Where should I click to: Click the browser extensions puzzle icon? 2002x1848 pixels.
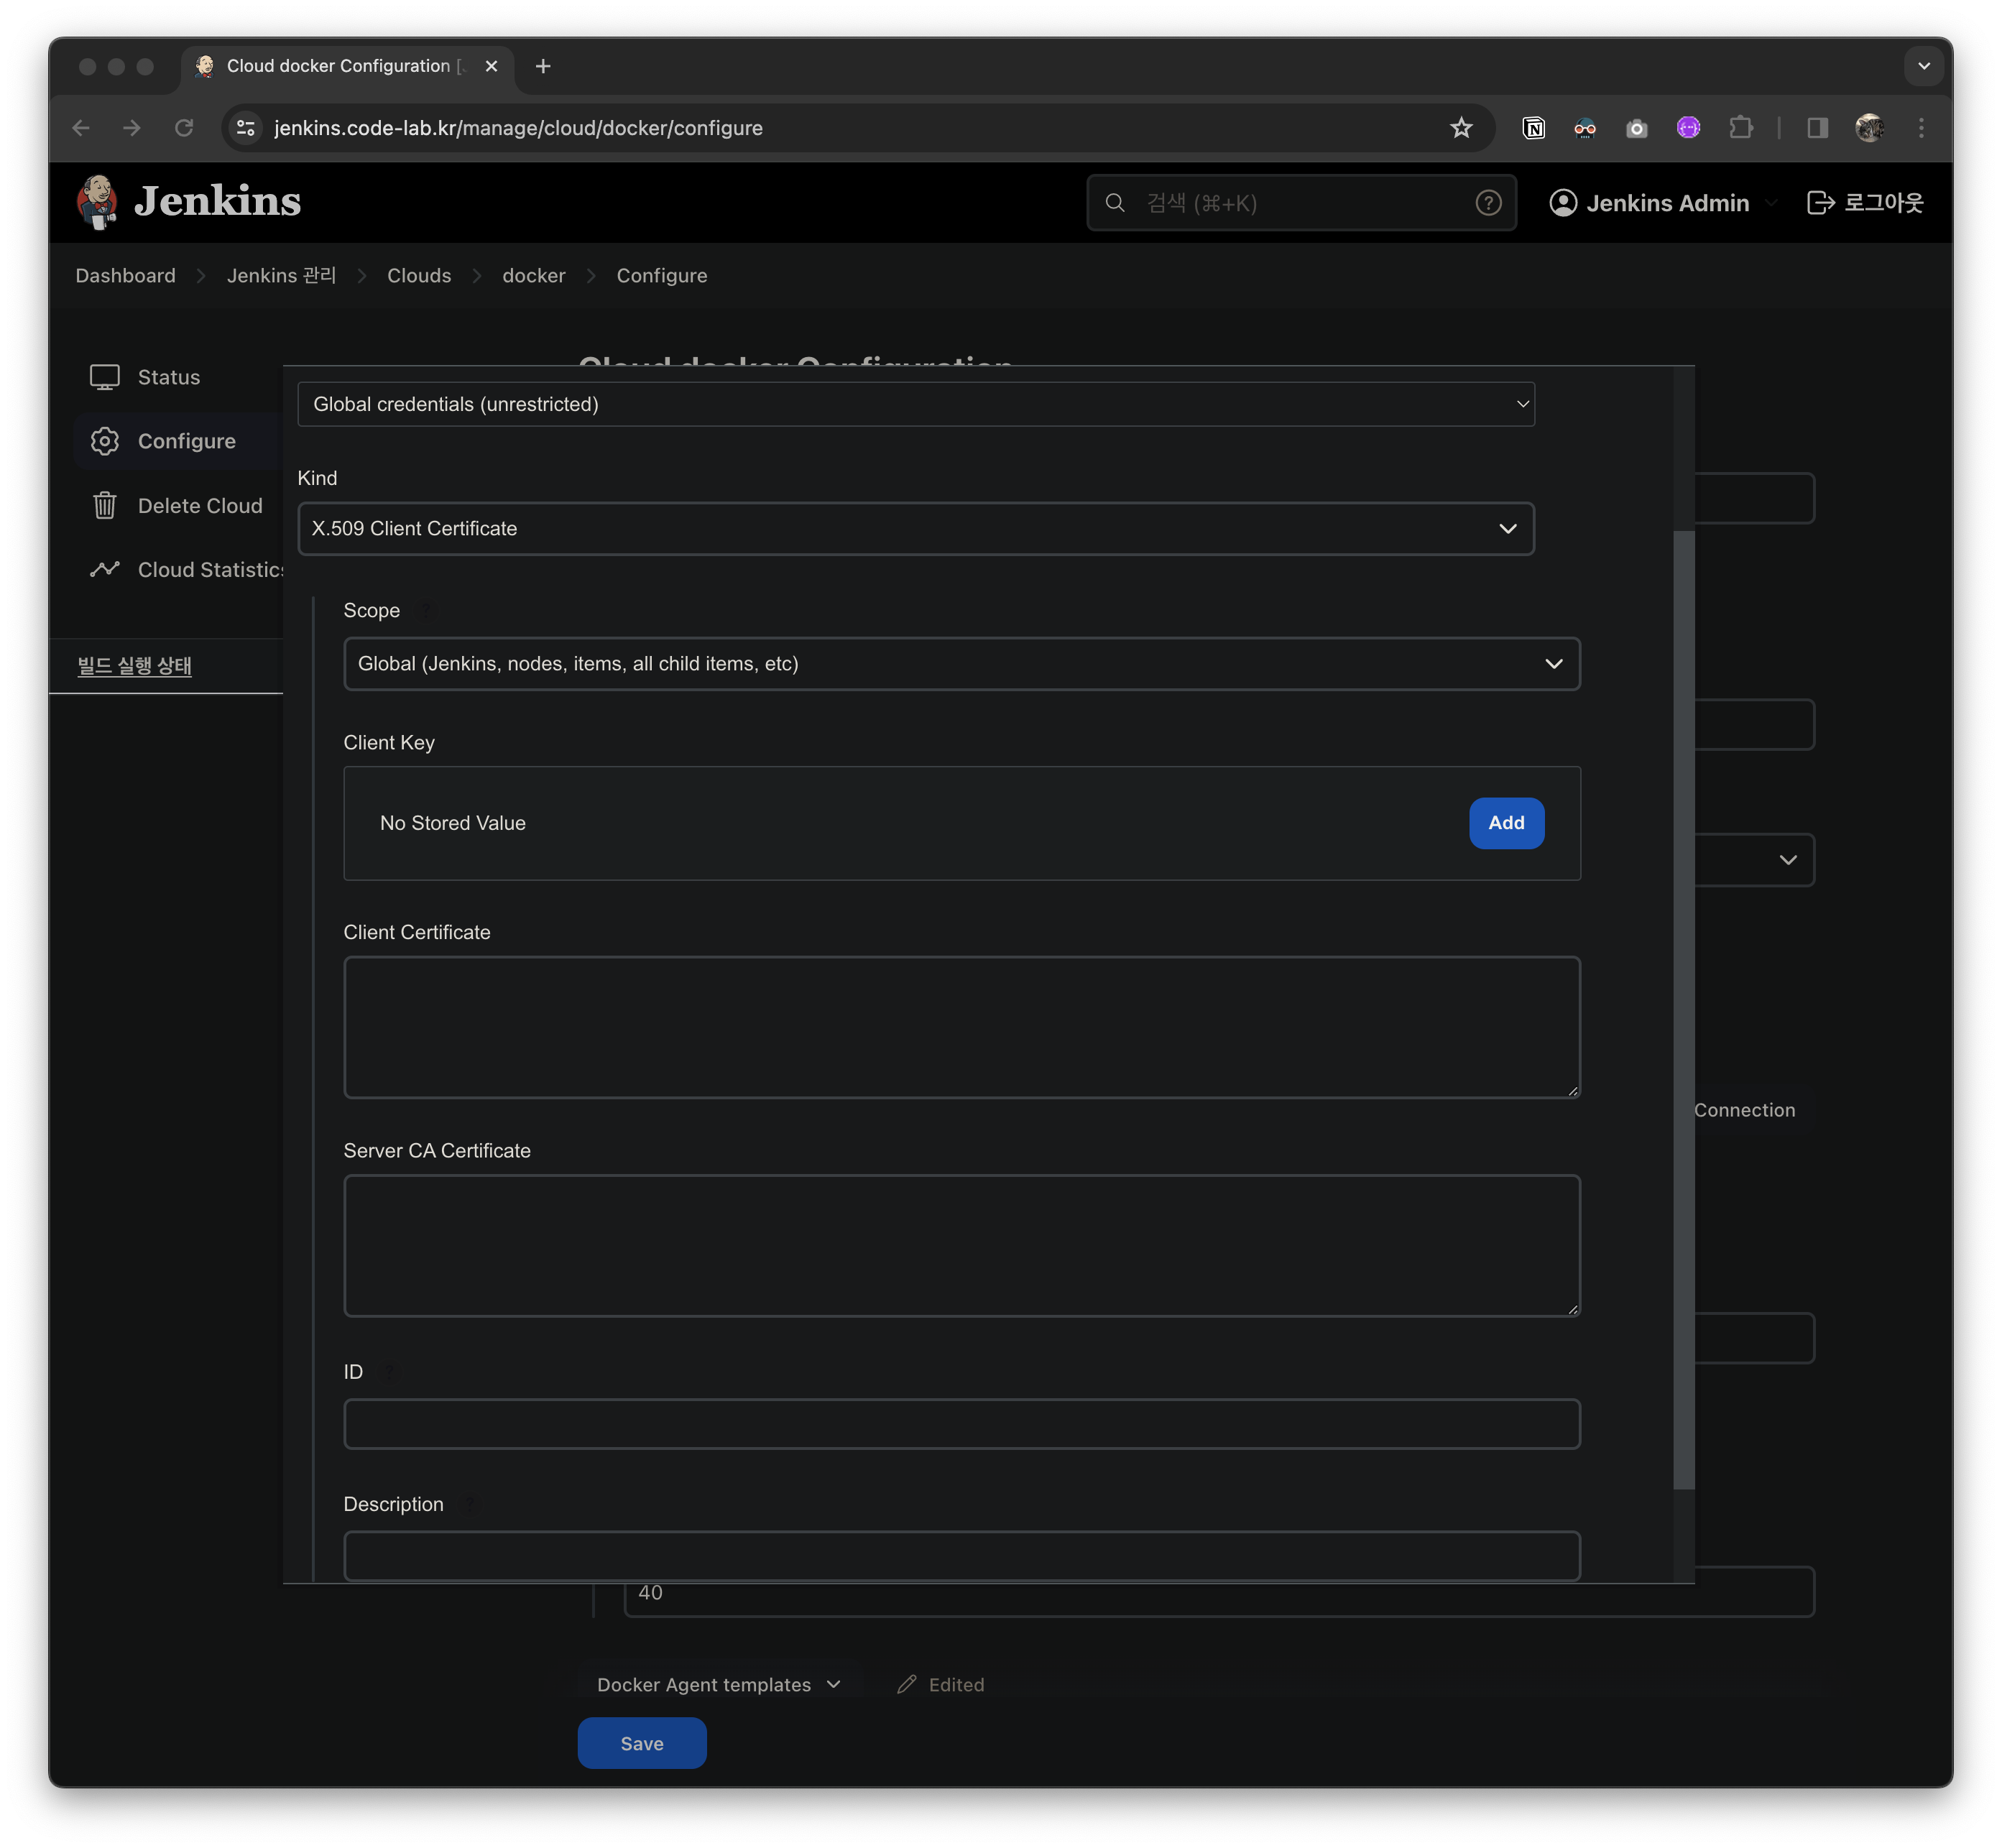(x=1741, y=128)
